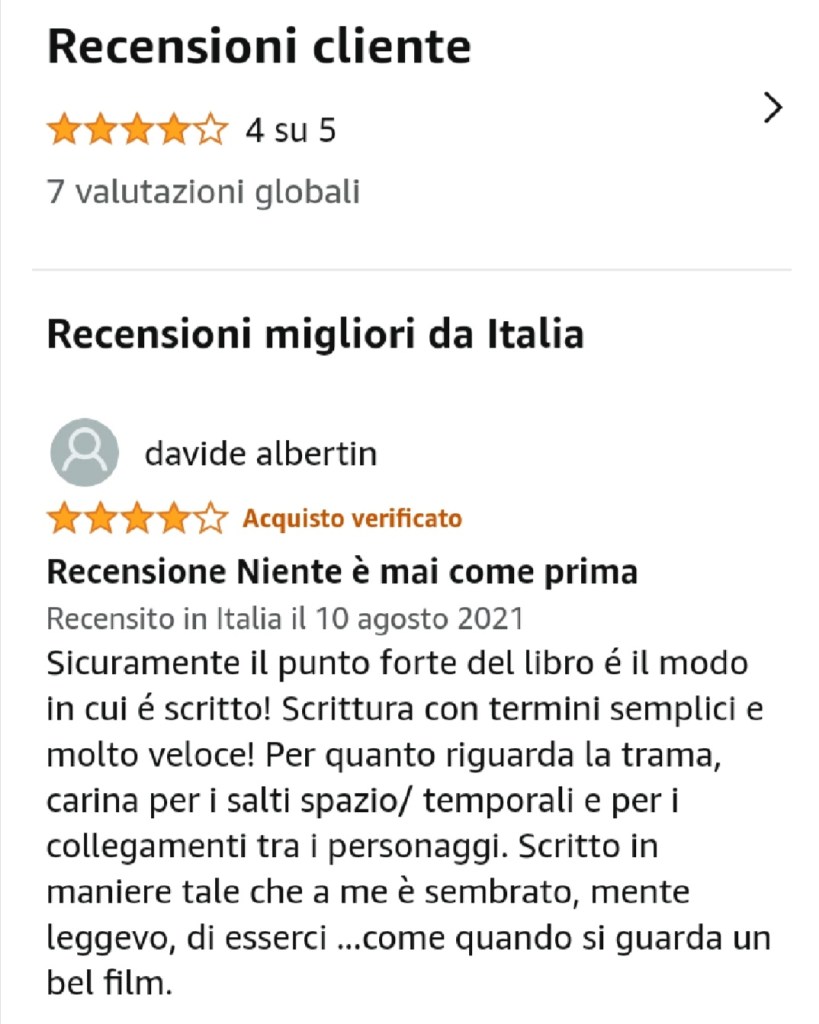The width and height of the screenshot is (819, 1024).
Task: Click the review text starting with "Sicuramente il punto forte"
Action: coord(408,823)
